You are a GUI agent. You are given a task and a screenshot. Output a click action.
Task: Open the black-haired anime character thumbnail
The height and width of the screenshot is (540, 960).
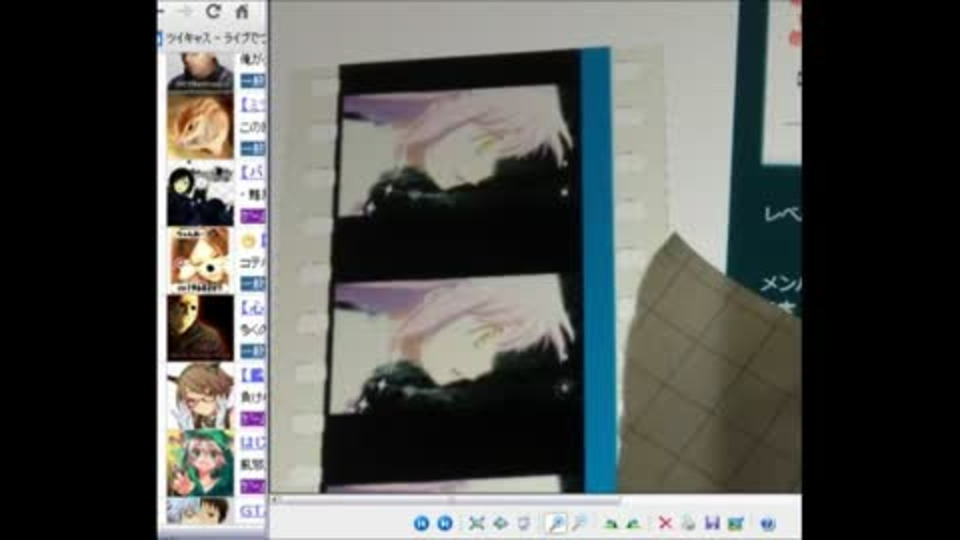click(200, 194)
